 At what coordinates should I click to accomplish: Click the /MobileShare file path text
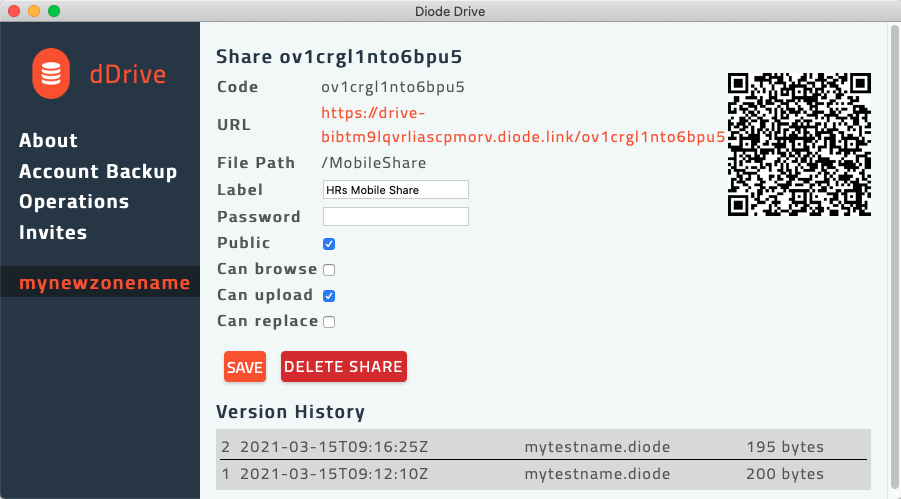pos(374,163)
